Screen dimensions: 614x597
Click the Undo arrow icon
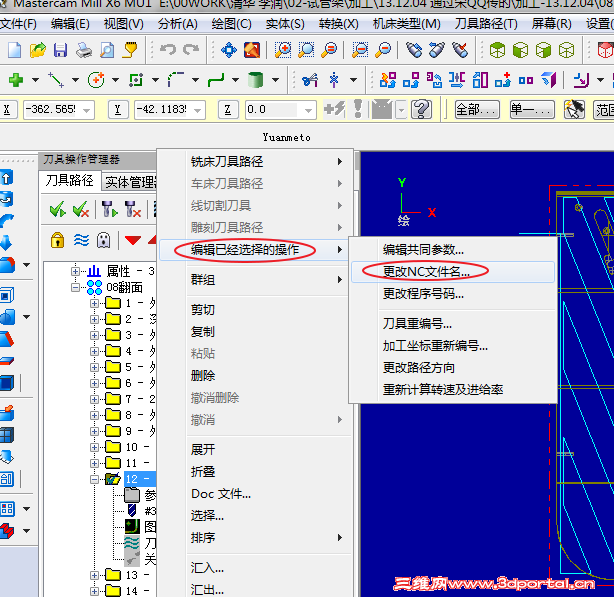168,50
